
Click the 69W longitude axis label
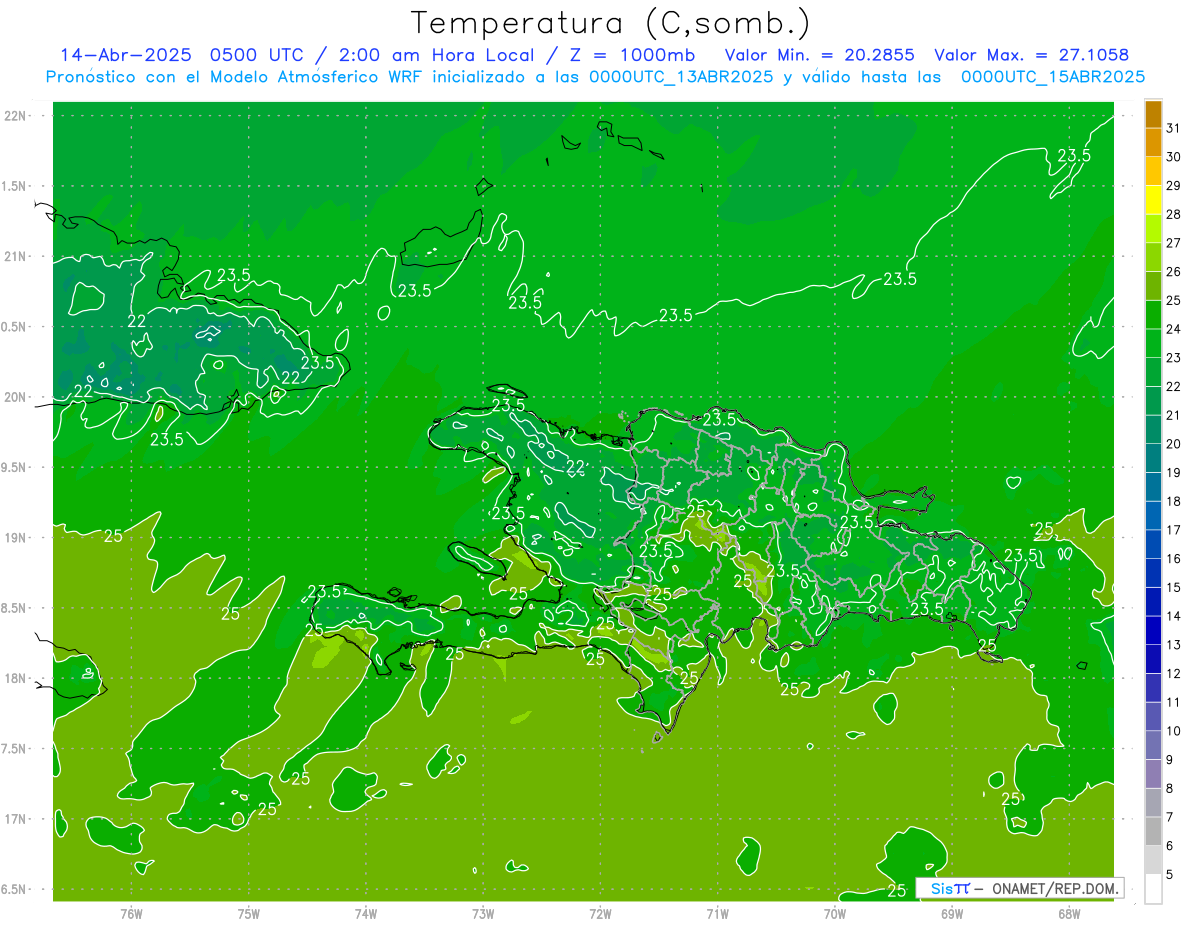click(x=952, y=913)
